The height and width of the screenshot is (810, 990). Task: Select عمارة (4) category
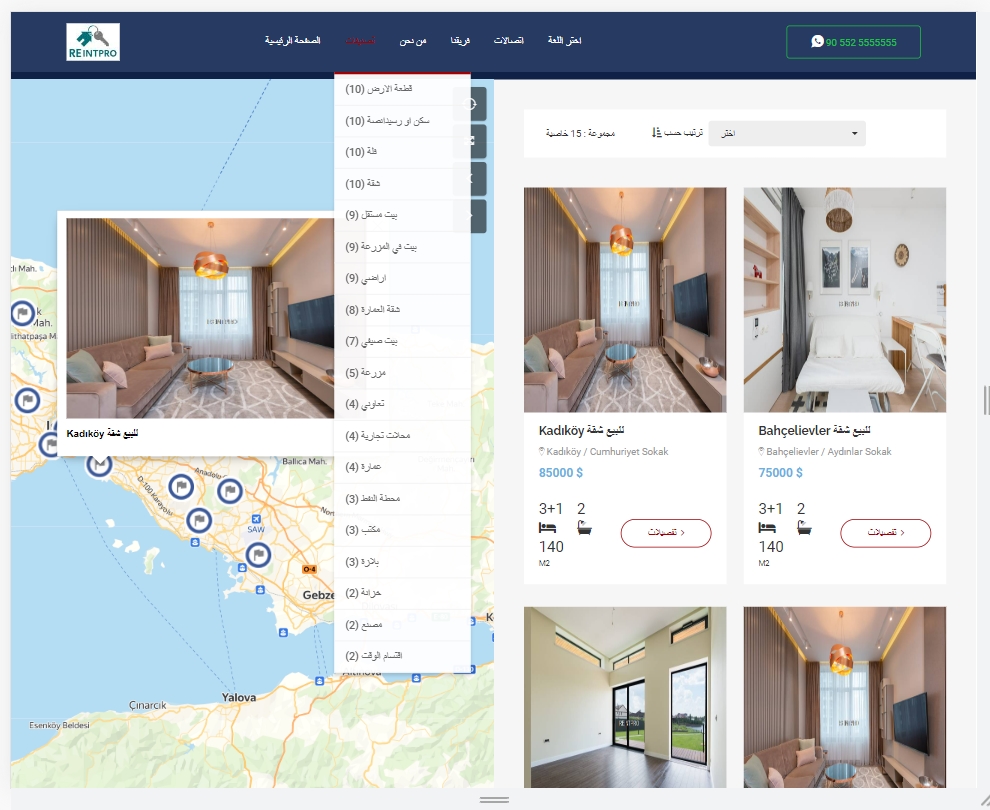coord(402,467)
